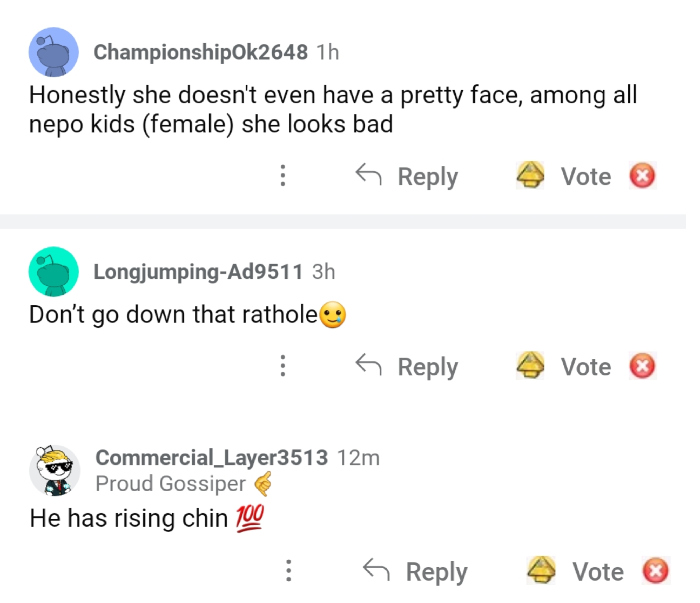Upvote Commercial_Layer3513's comment with the yellow arrow
This screenshot has height=603, width=700.
click(x=541, y=571)
